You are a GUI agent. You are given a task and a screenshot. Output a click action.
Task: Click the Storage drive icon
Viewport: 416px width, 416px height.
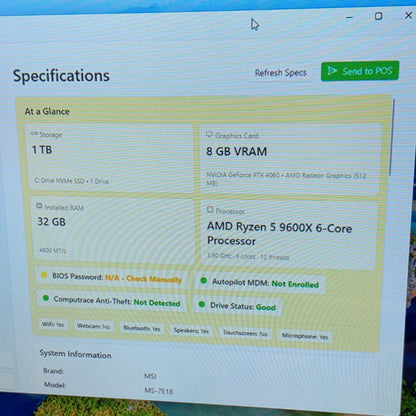[34, 134]
